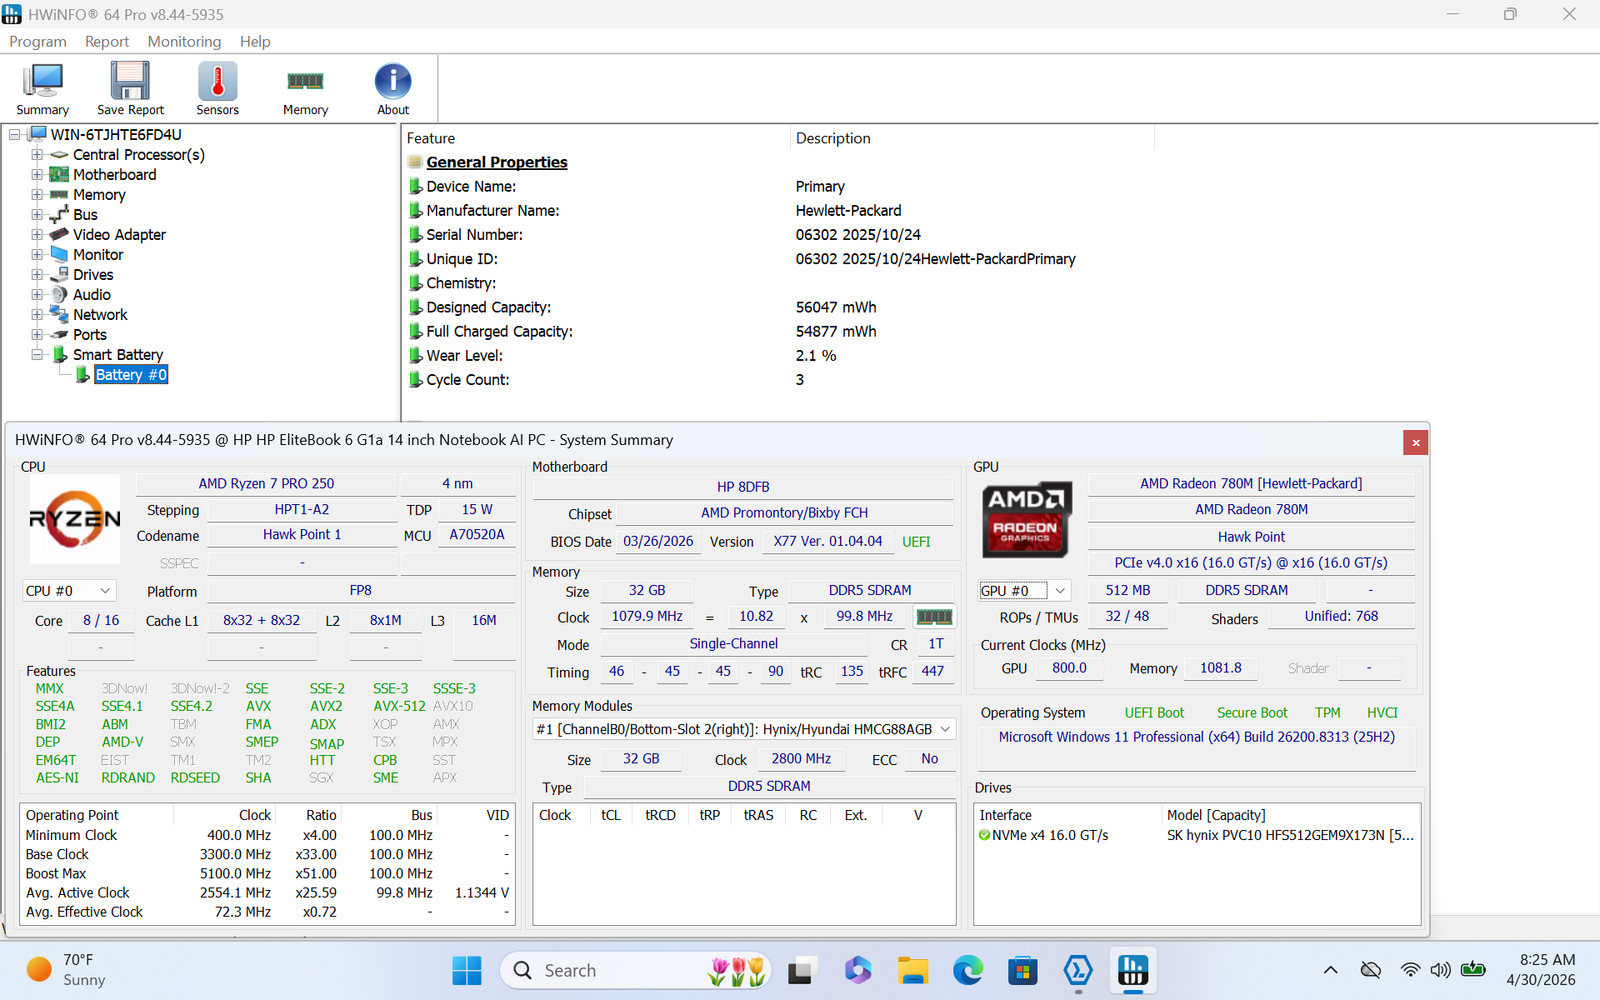Viewport: 1600px width, 1000px height.
Task: Click the BIOS Date value 03/26/2026
Action: pyautogui.click(x=658, y=541)
